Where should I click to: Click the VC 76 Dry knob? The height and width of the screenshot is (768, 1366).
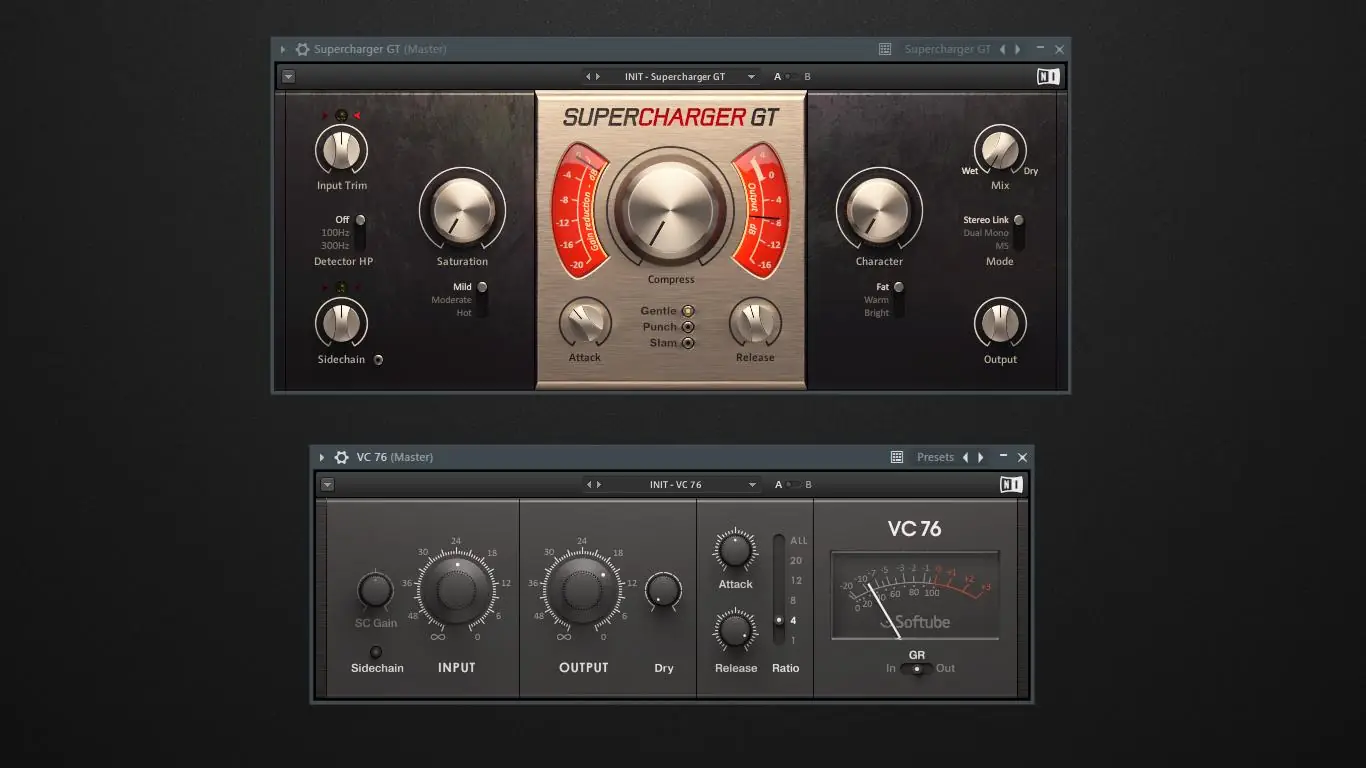[663, 591]
